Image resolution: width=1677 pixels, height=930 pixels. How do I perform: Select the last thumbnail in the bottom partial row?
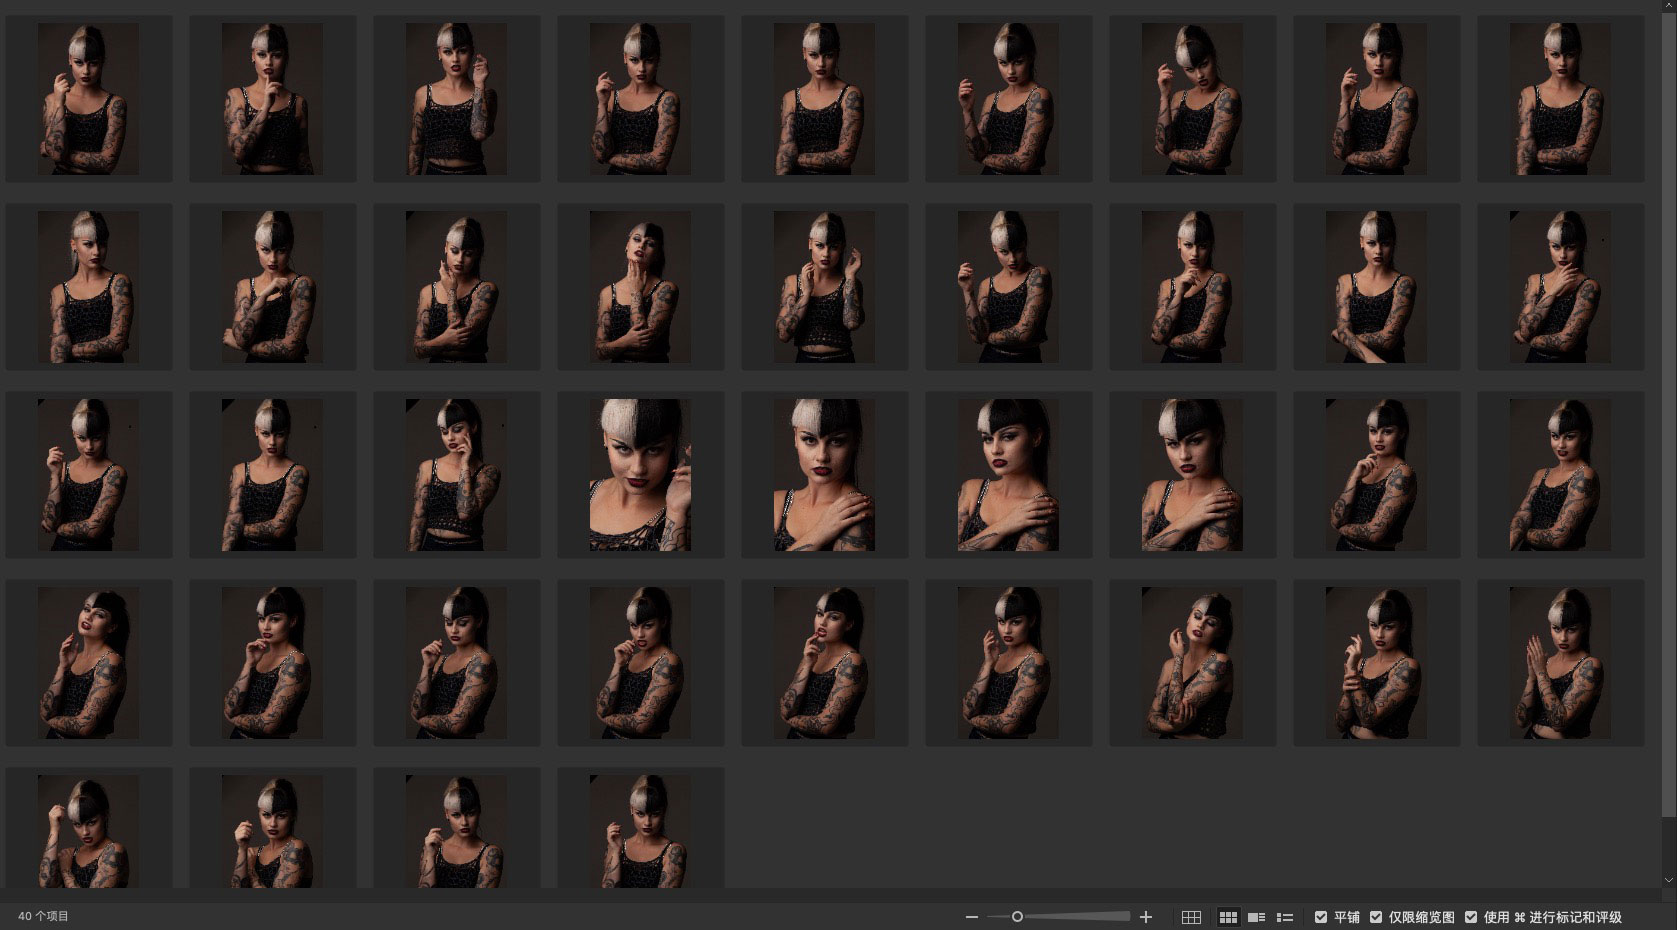640,830
